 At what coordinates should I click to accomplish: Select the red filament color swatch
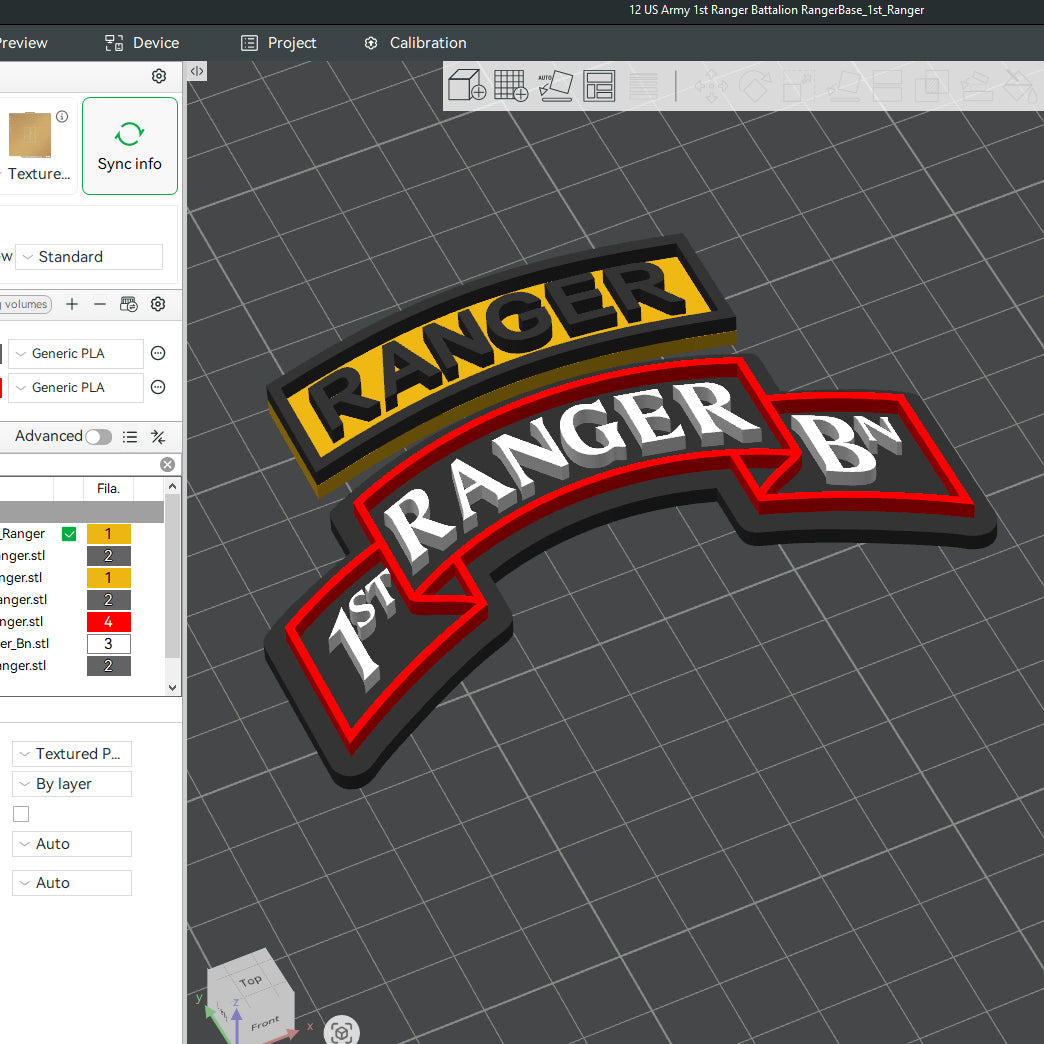(108, 621)
